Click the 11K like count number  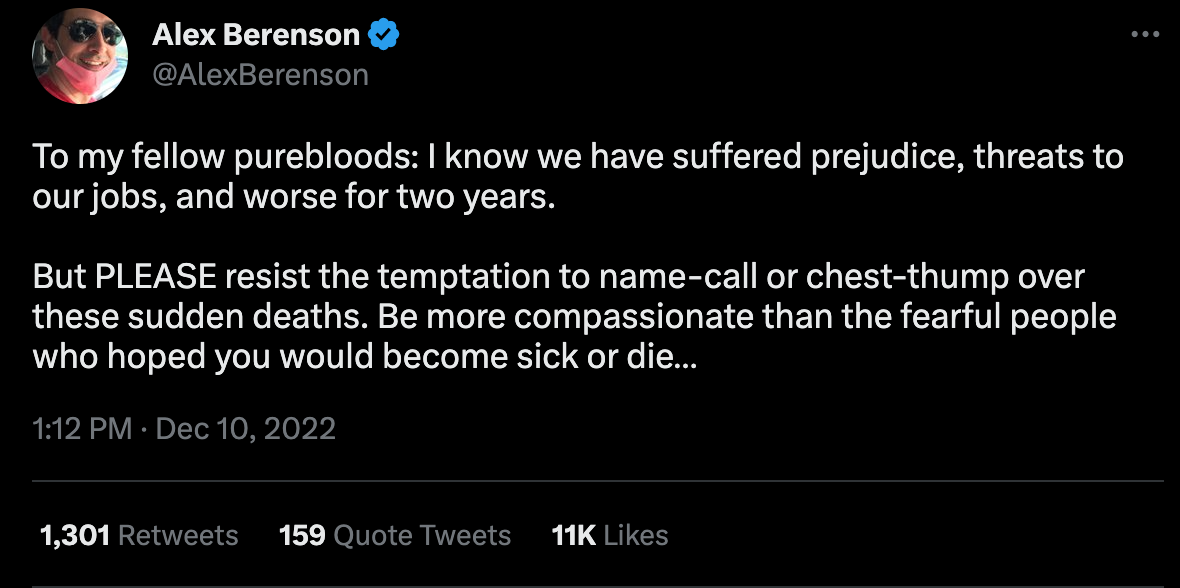(x=574, y=535)
